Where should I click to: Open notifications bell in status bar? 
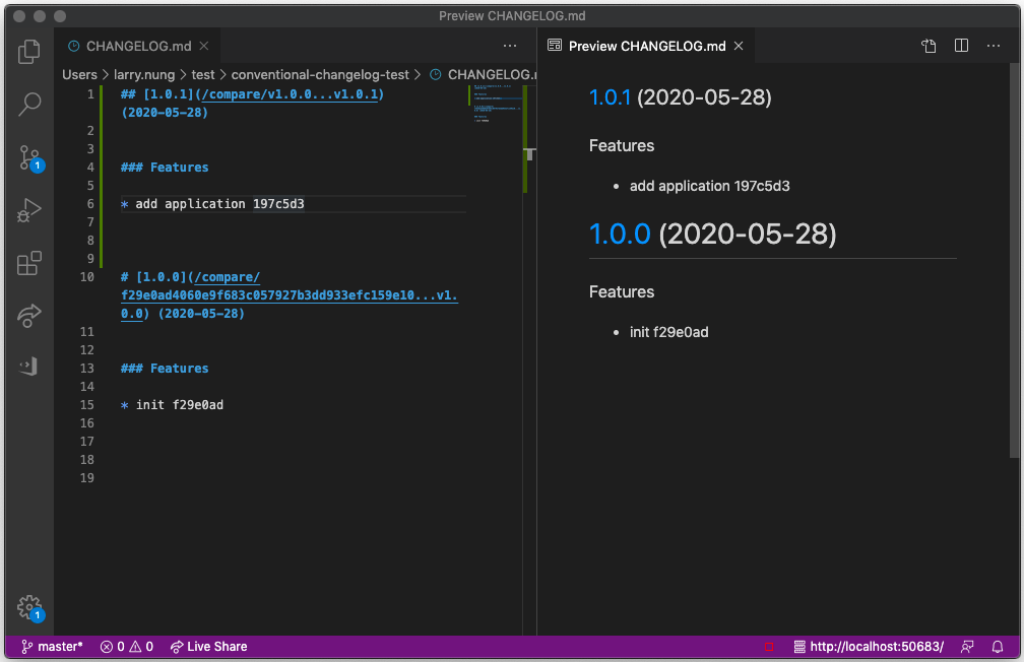(x=997, y=647)
